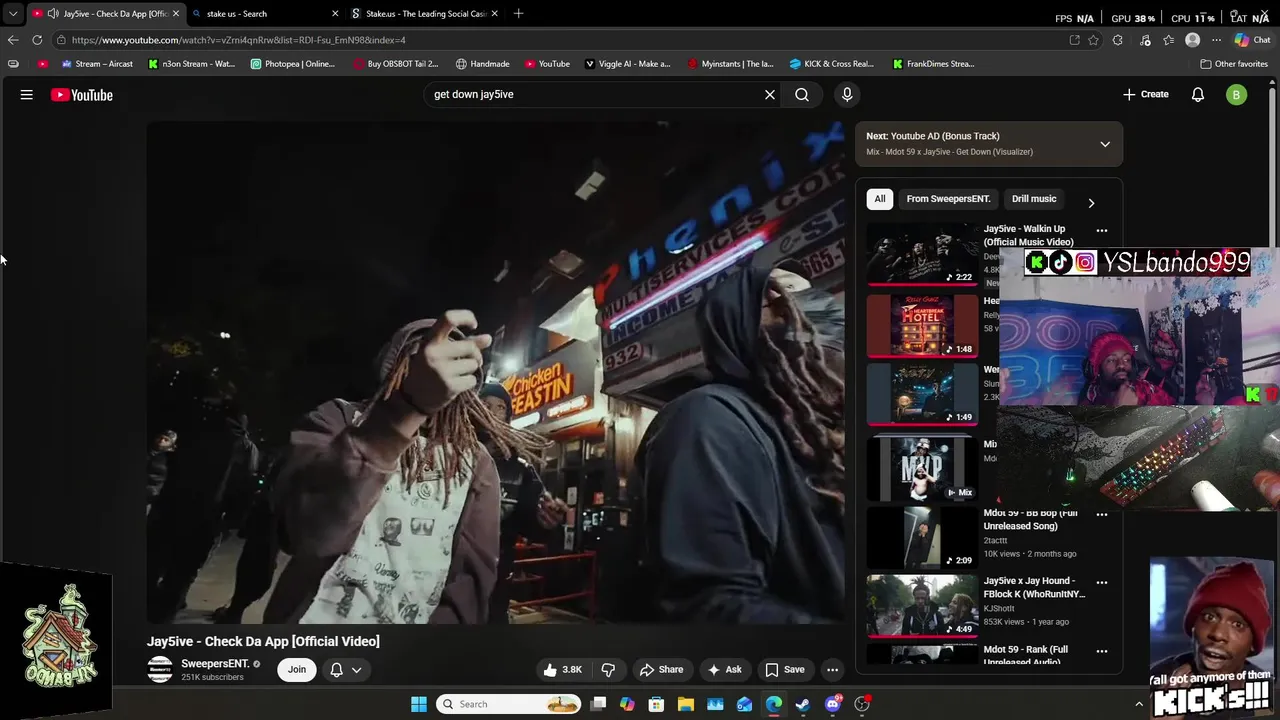
Task: Open browser Copilot Chat button
Action: pyautogui.click(x=1252, y=40)
